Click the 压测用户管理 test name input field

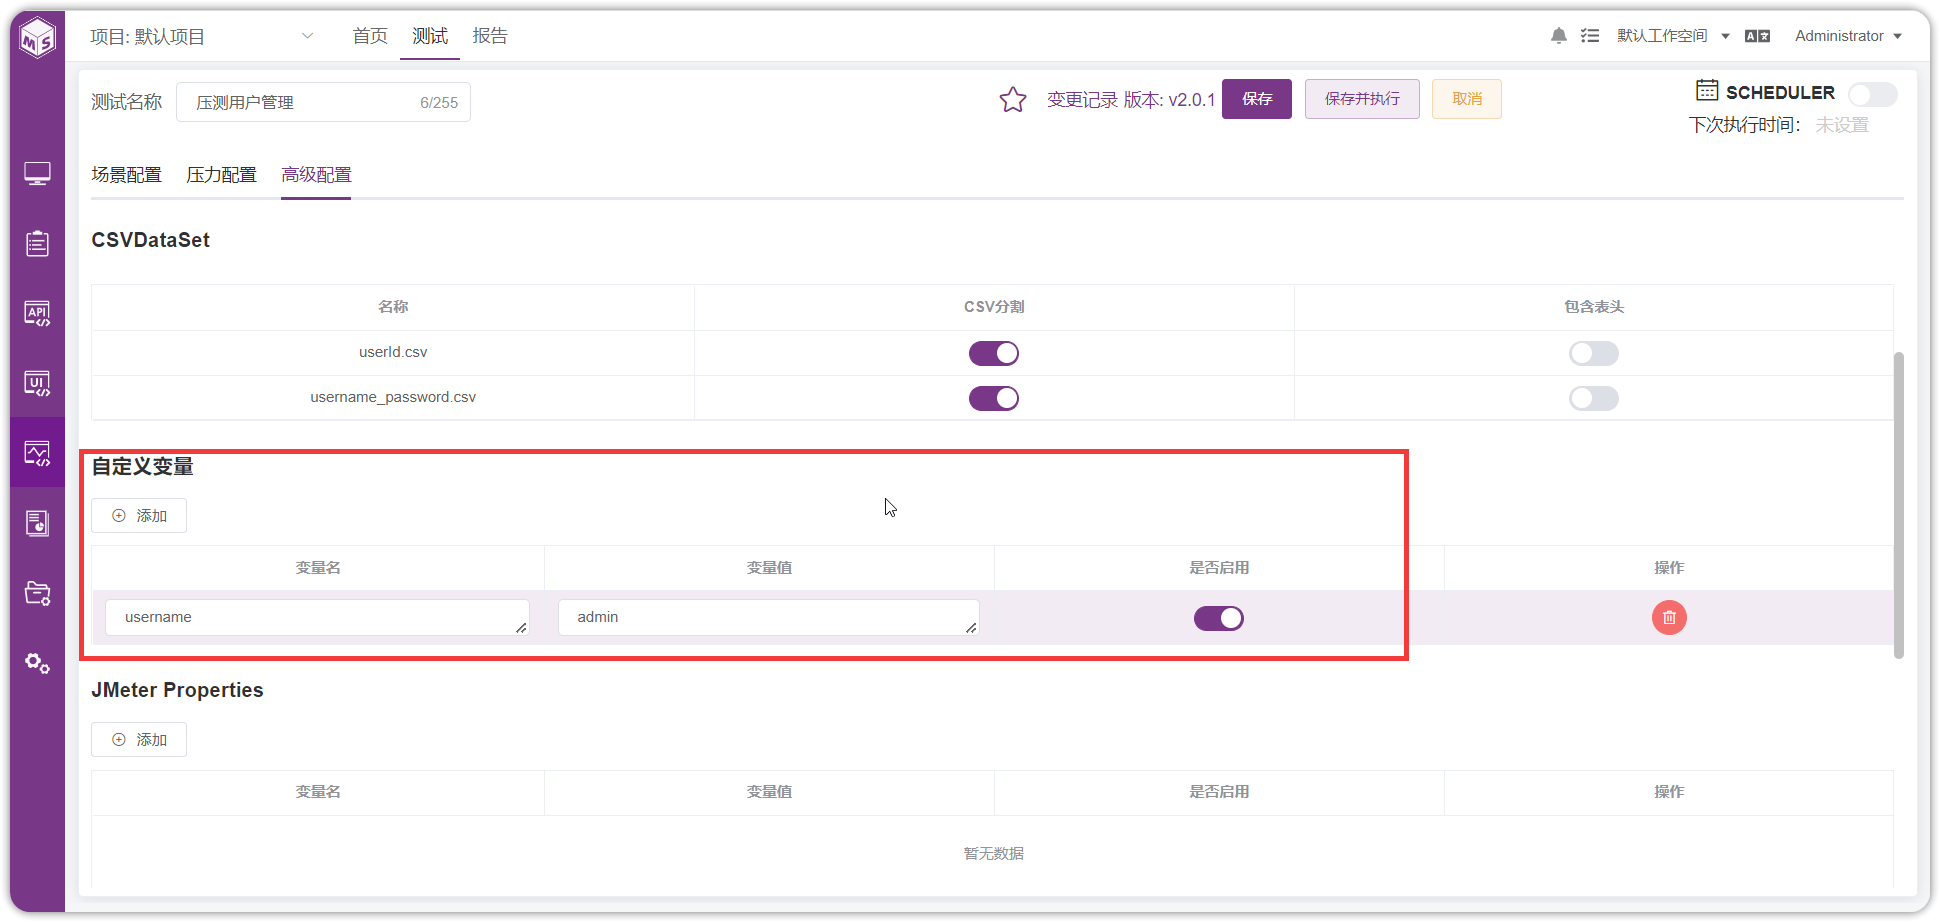[323, 102]
